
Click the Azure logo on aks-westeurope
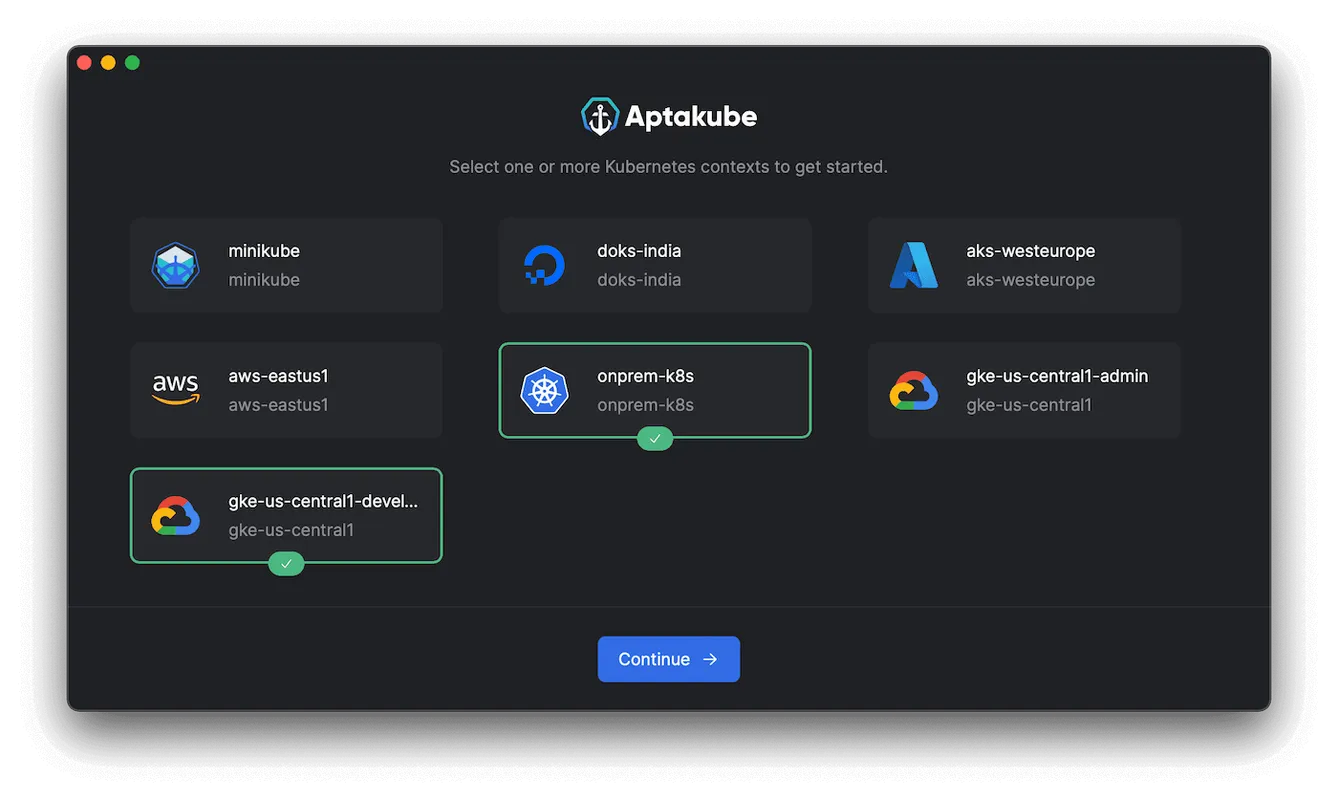tap(913, 266)
